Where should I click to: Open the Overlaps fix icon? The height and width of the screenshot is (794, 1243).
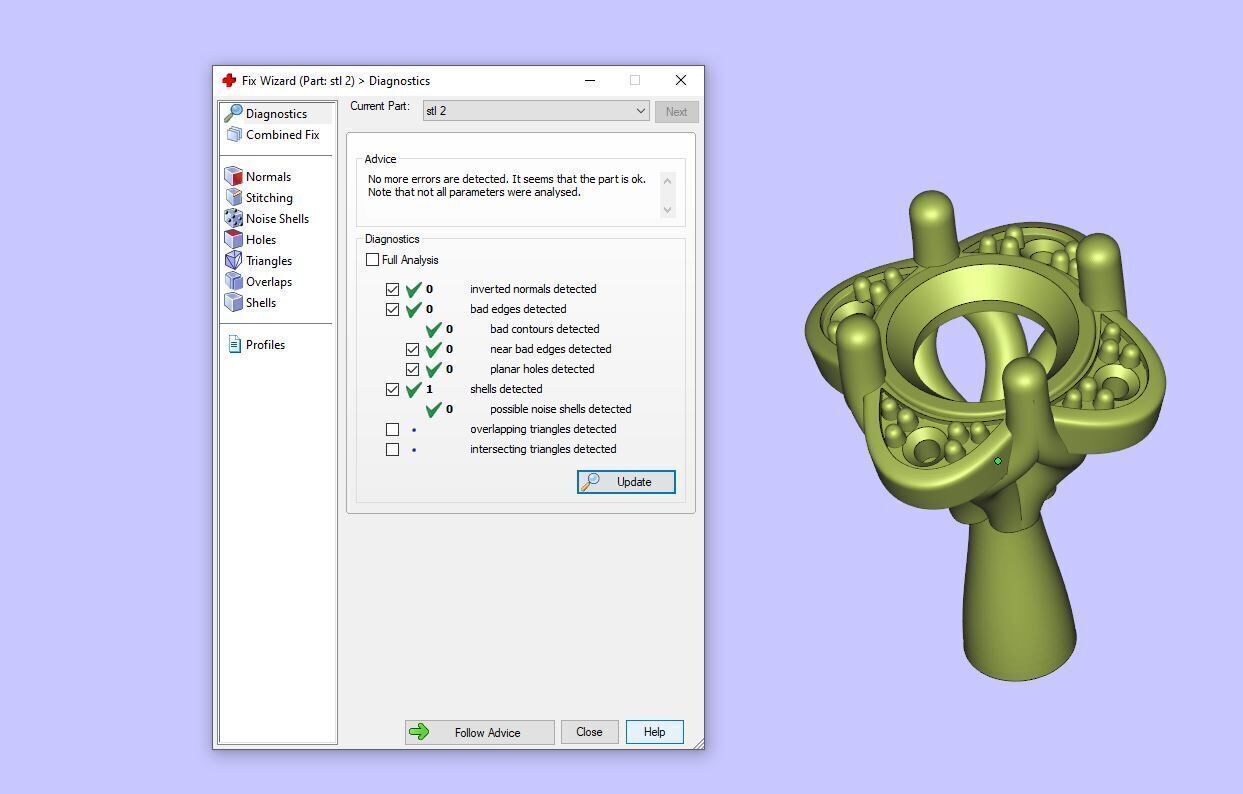pyautogui.click(x=234, y=281)
